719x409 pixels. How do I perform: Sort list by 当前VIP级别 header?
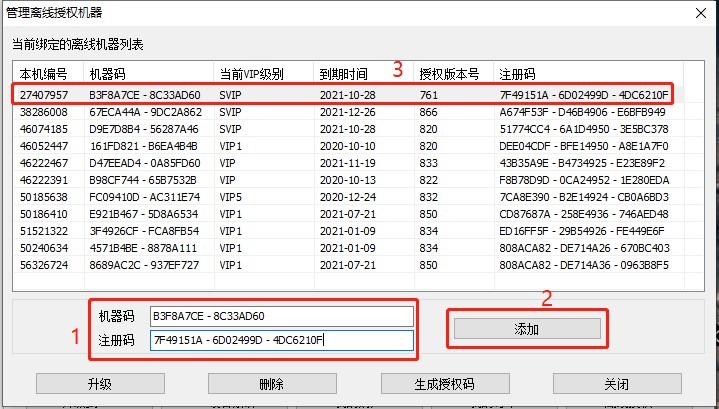point(264,74)
